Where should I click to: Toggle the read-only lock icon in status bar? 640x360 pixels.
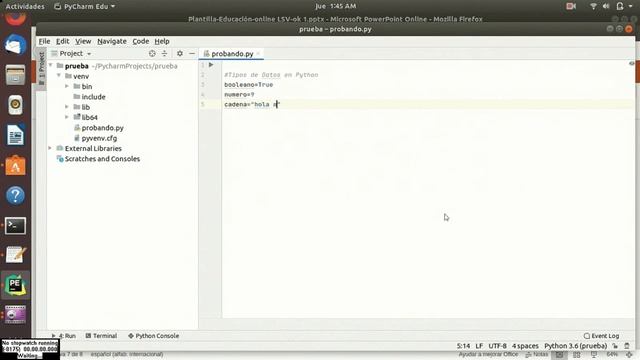tap(615, 346)
